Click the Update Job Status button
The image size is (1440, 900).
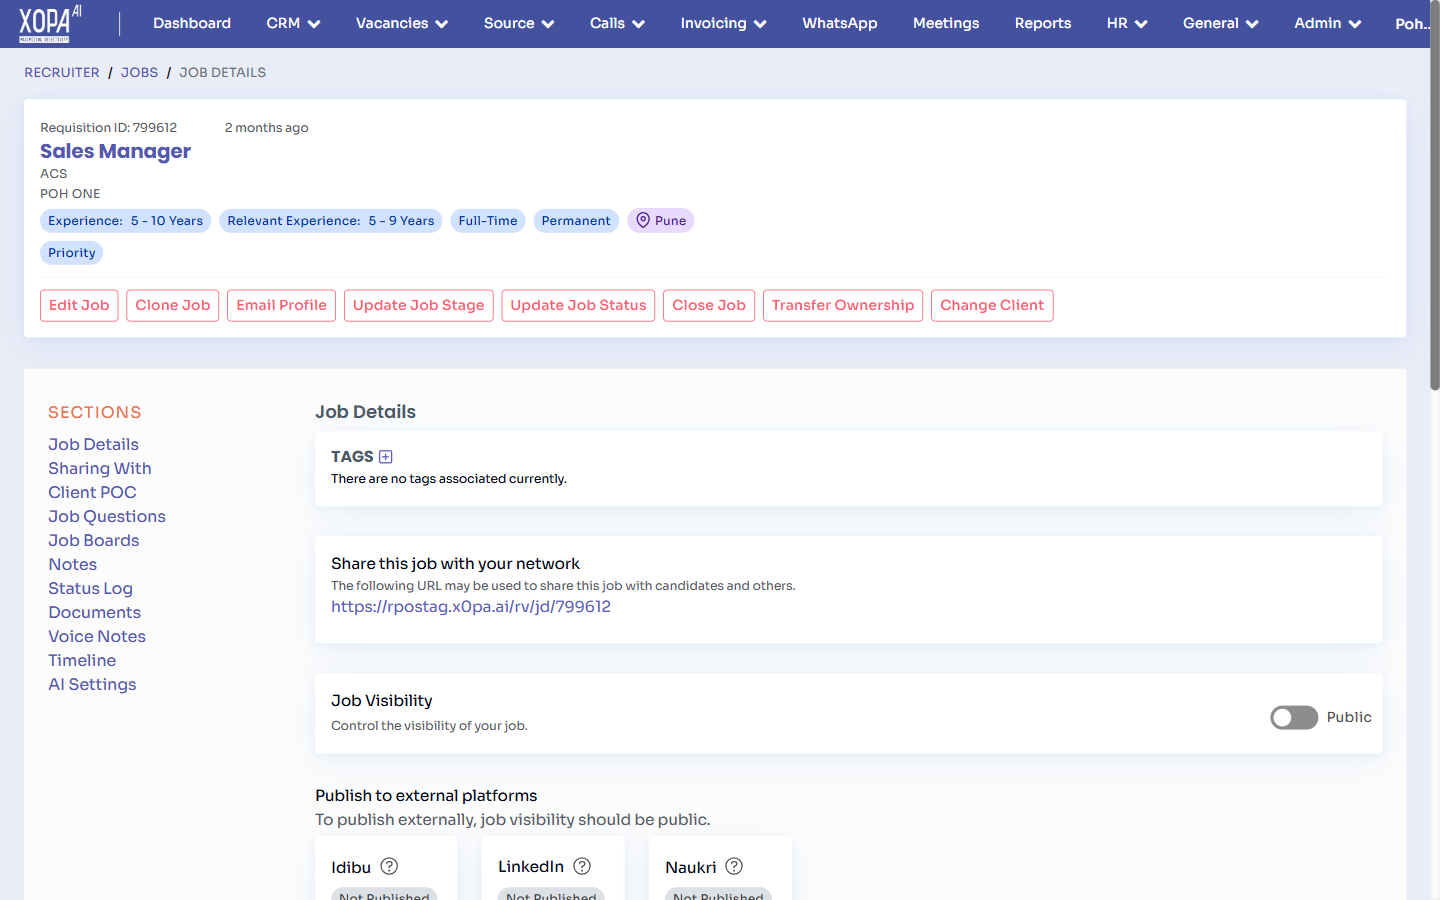(579, 306)
